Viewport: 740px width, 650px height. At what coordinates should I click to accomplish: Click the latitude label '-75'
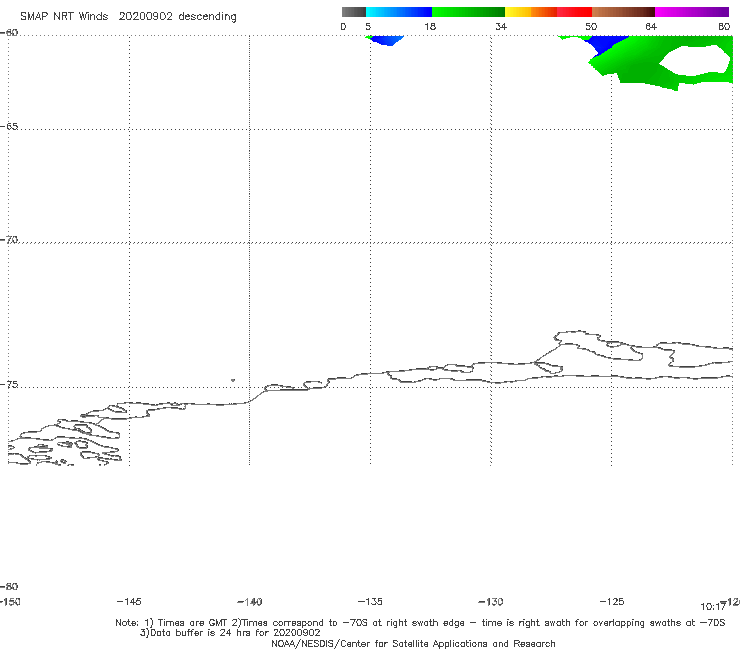click(x=9, y=385)
